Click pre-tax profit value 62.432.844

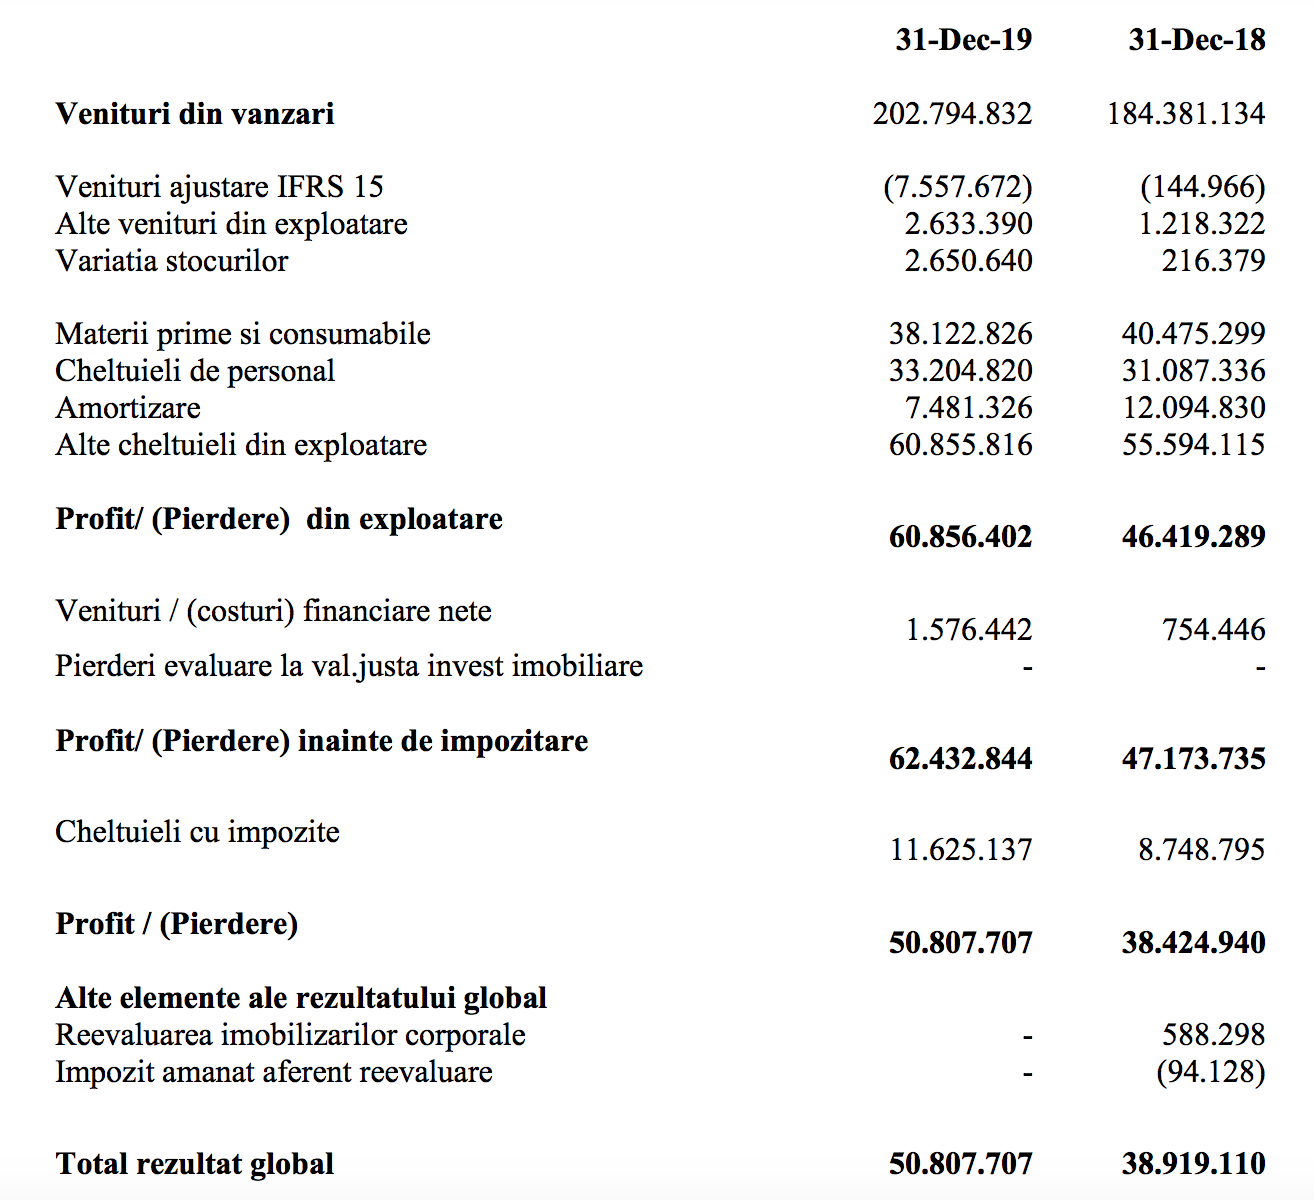961,759
